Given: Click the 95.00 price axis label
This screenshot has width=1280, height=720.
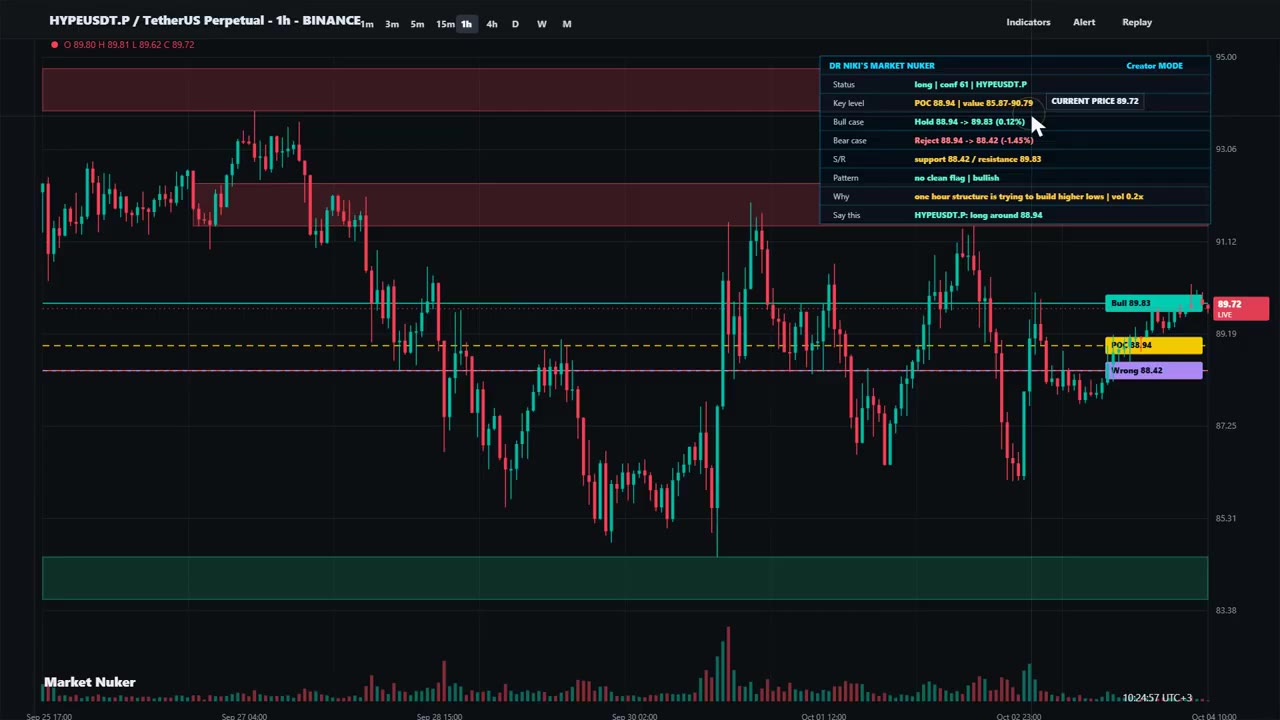Looking at the screenshot, I should 1225,57.
